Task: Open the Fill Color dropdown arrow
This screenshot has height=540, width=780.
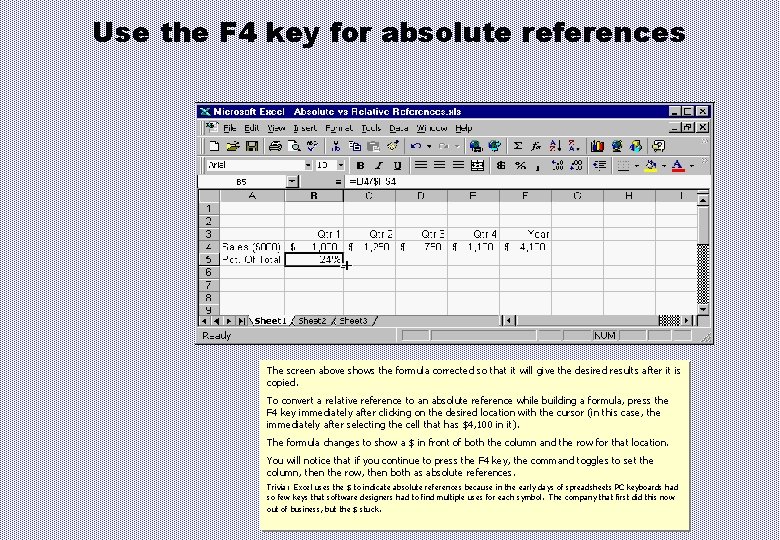Action: click(x=664, y=166)
